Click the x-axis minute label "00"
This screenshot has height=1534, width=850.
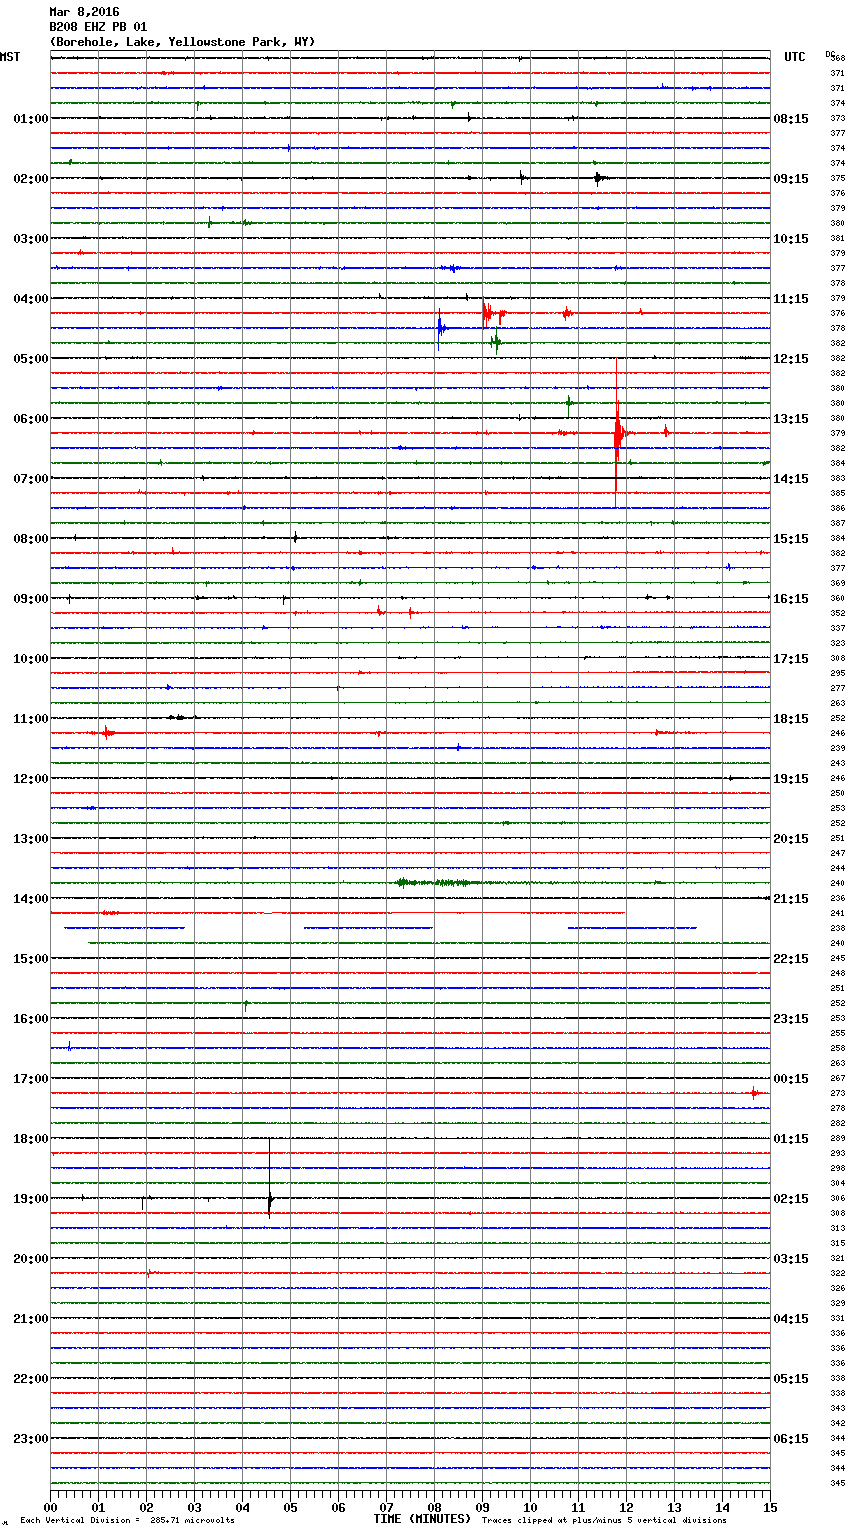point(50,1507)
